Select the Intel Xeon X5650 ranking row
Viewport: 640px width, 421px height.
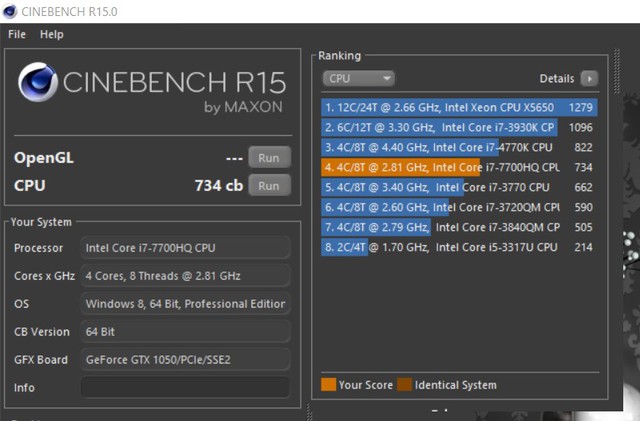pos(459,107)
